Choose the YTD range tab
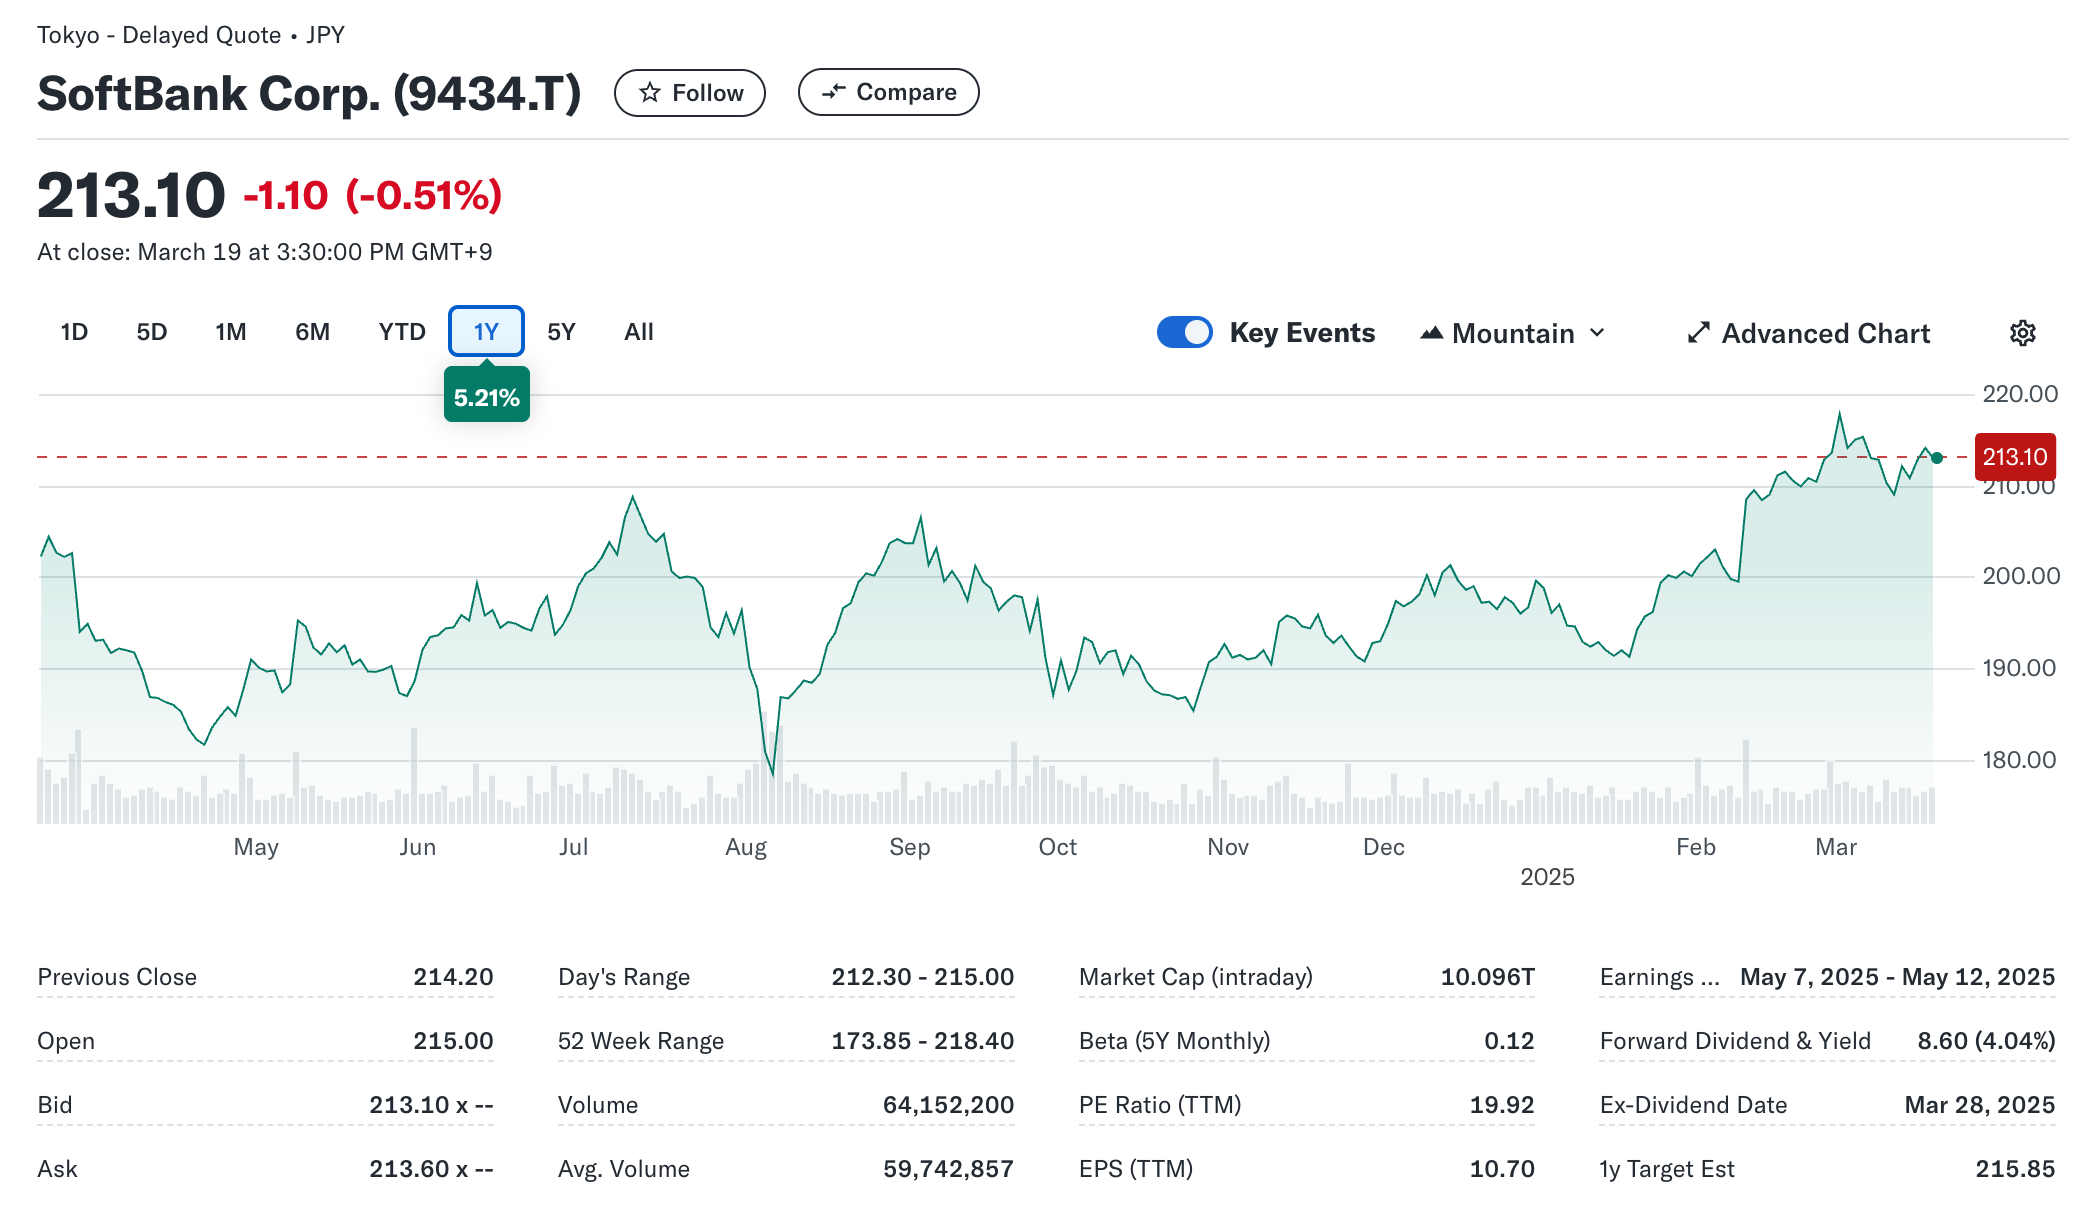This screenshot has height=1214, width=2098. point(402,332)
